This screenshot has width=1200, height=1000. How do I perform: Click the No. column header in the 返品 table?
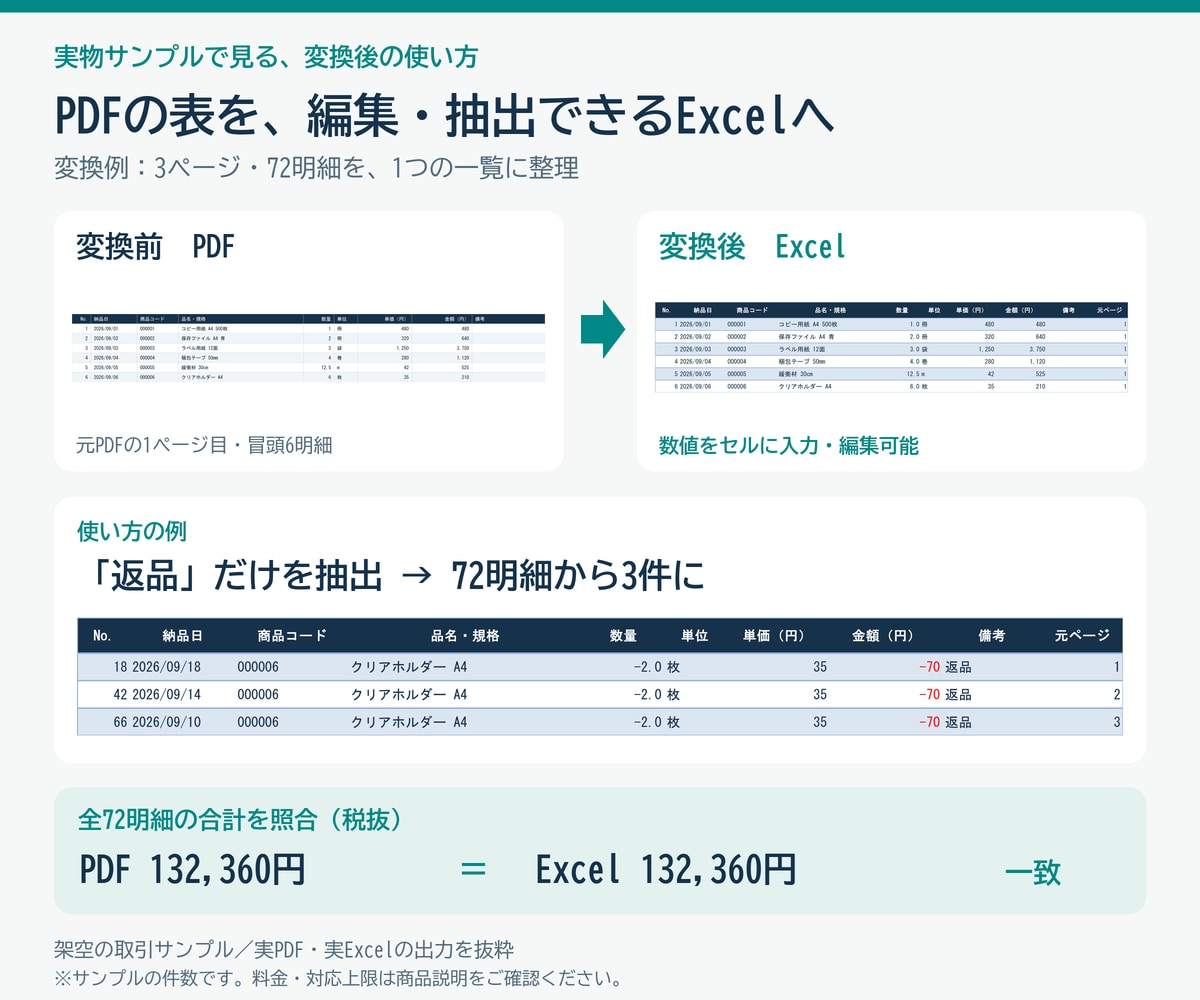pyautogui.click(x=102, y=635)
